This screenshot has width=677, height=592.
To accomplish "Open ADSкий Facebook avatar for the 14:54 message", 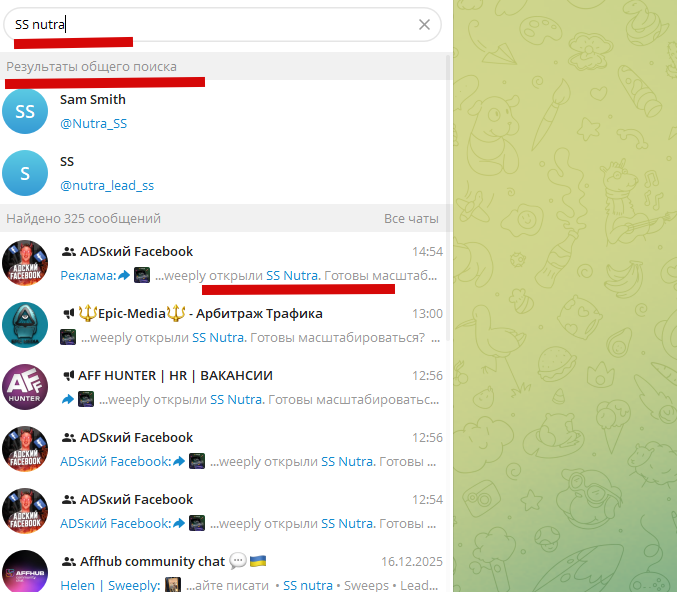I will 25,263.
